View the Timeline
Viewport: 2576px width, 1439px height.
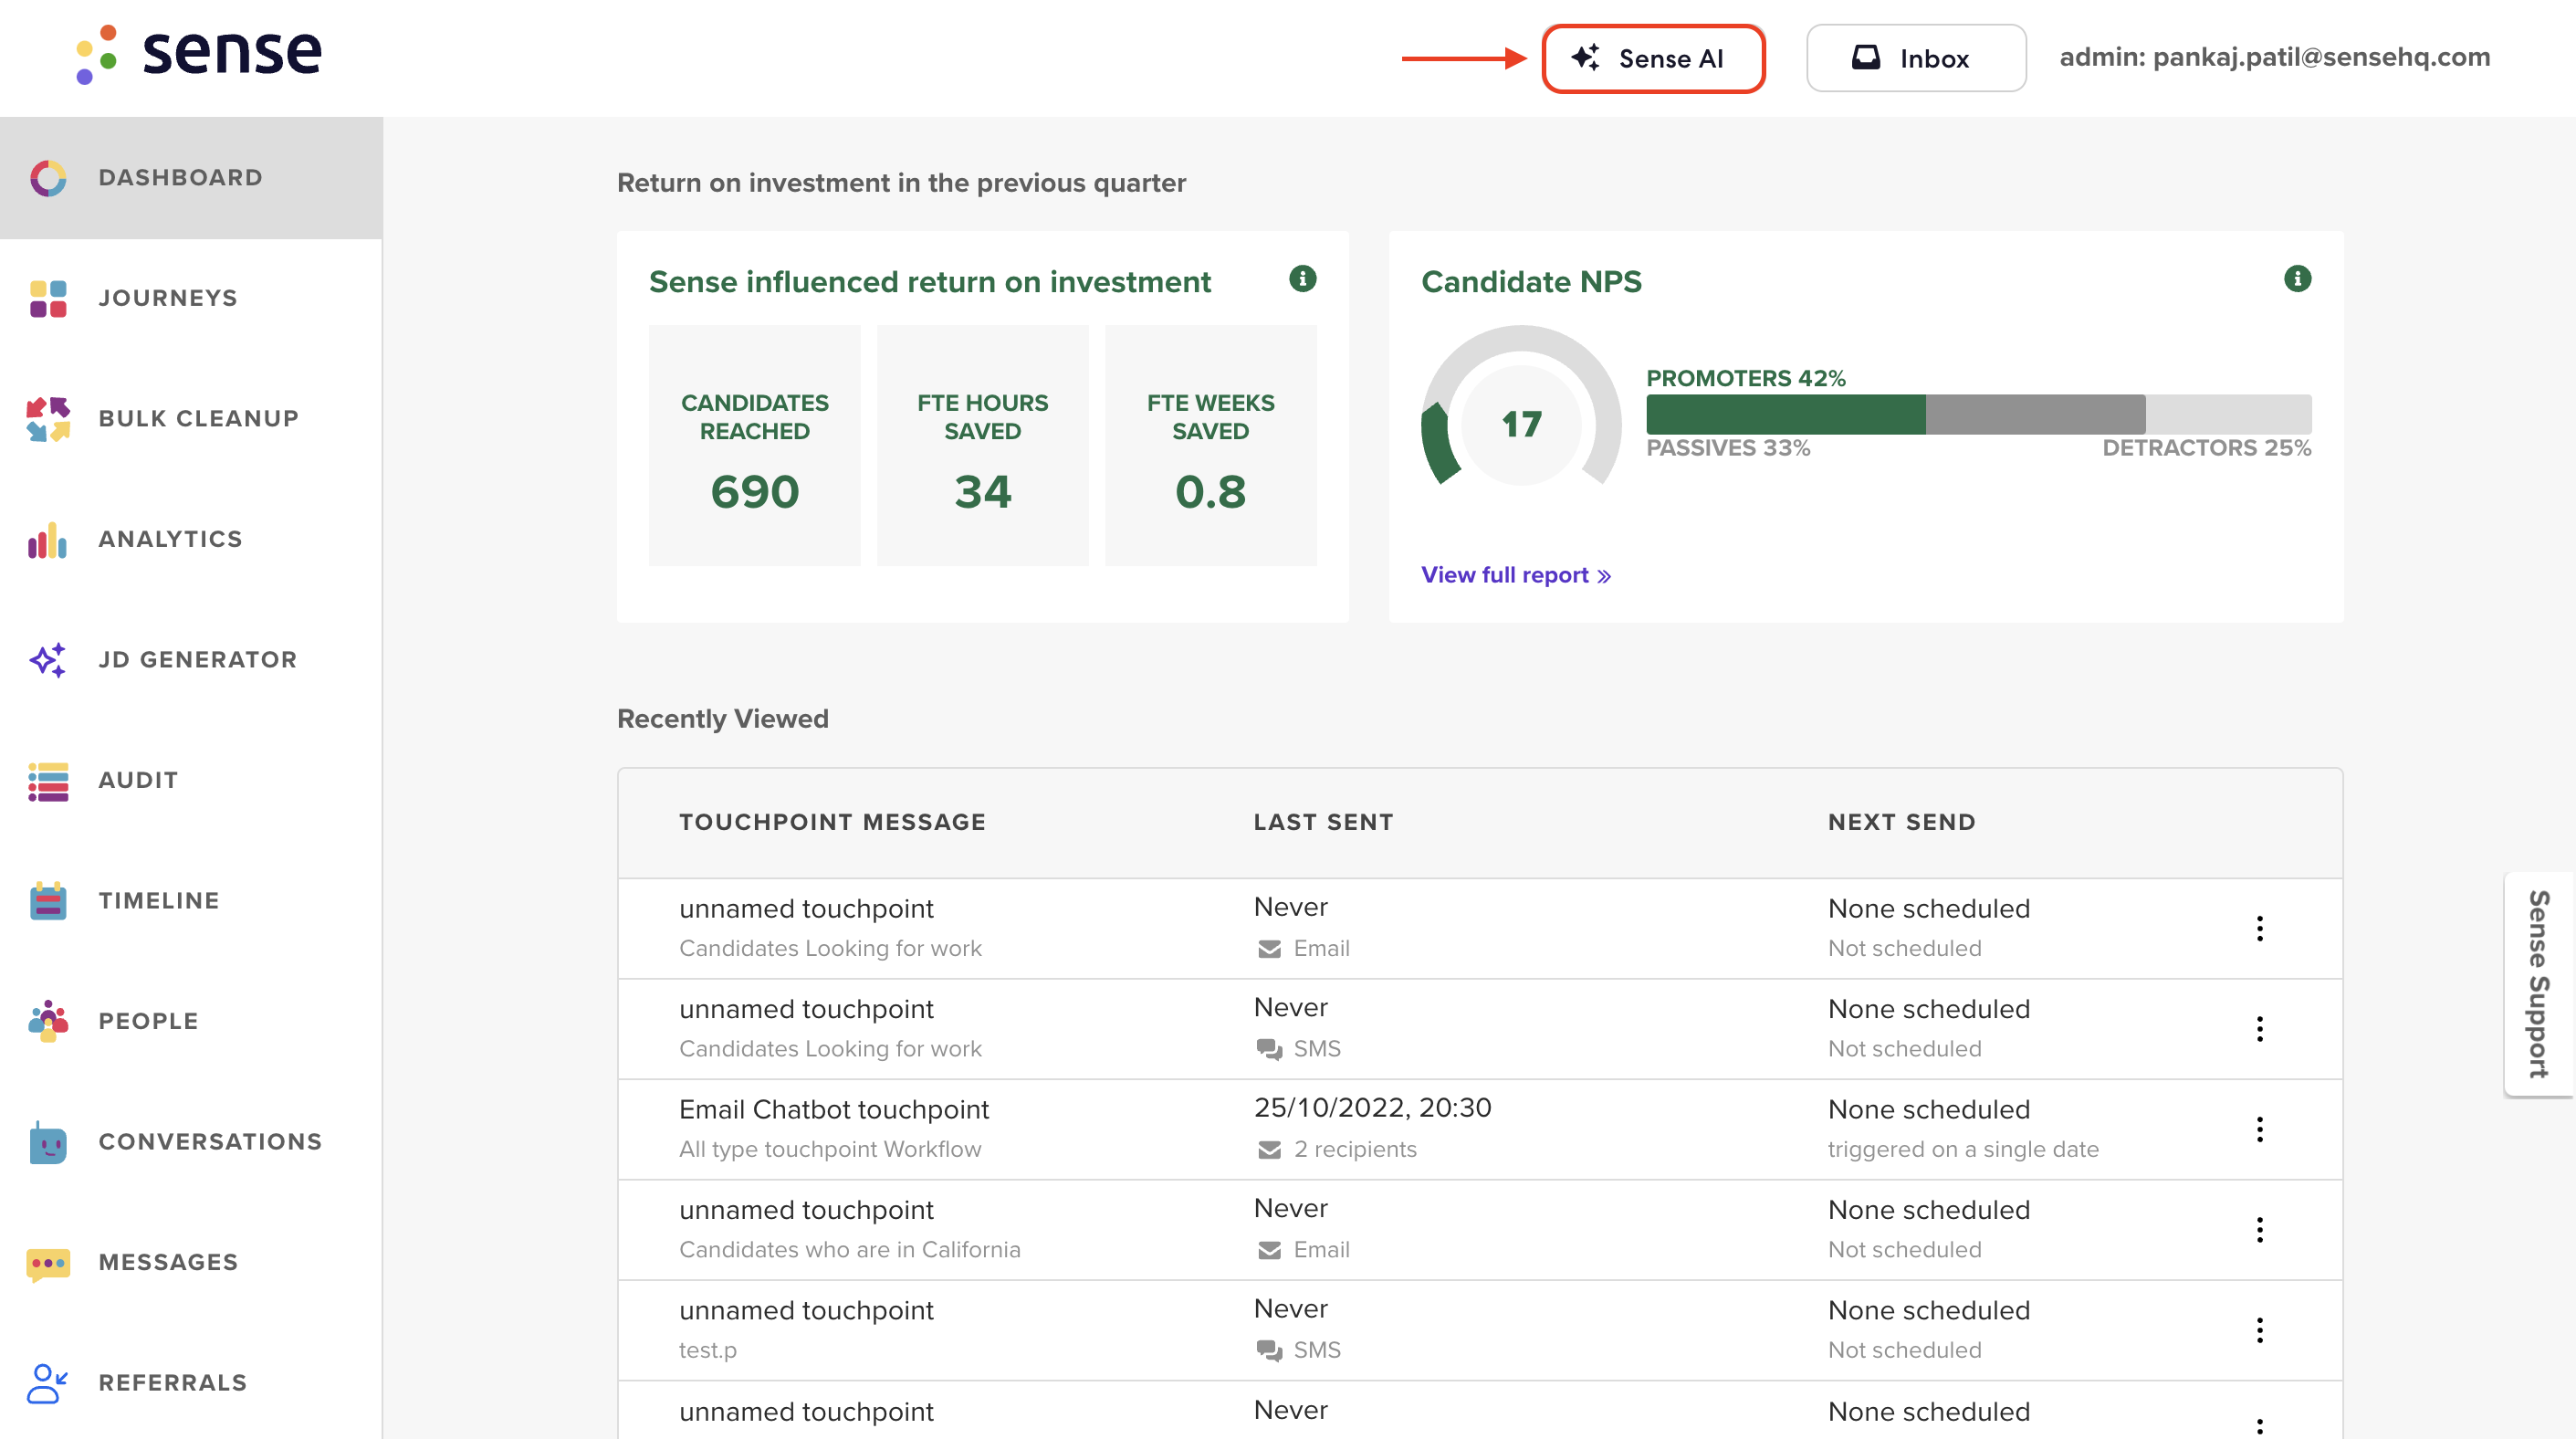[x=158, y=900]
